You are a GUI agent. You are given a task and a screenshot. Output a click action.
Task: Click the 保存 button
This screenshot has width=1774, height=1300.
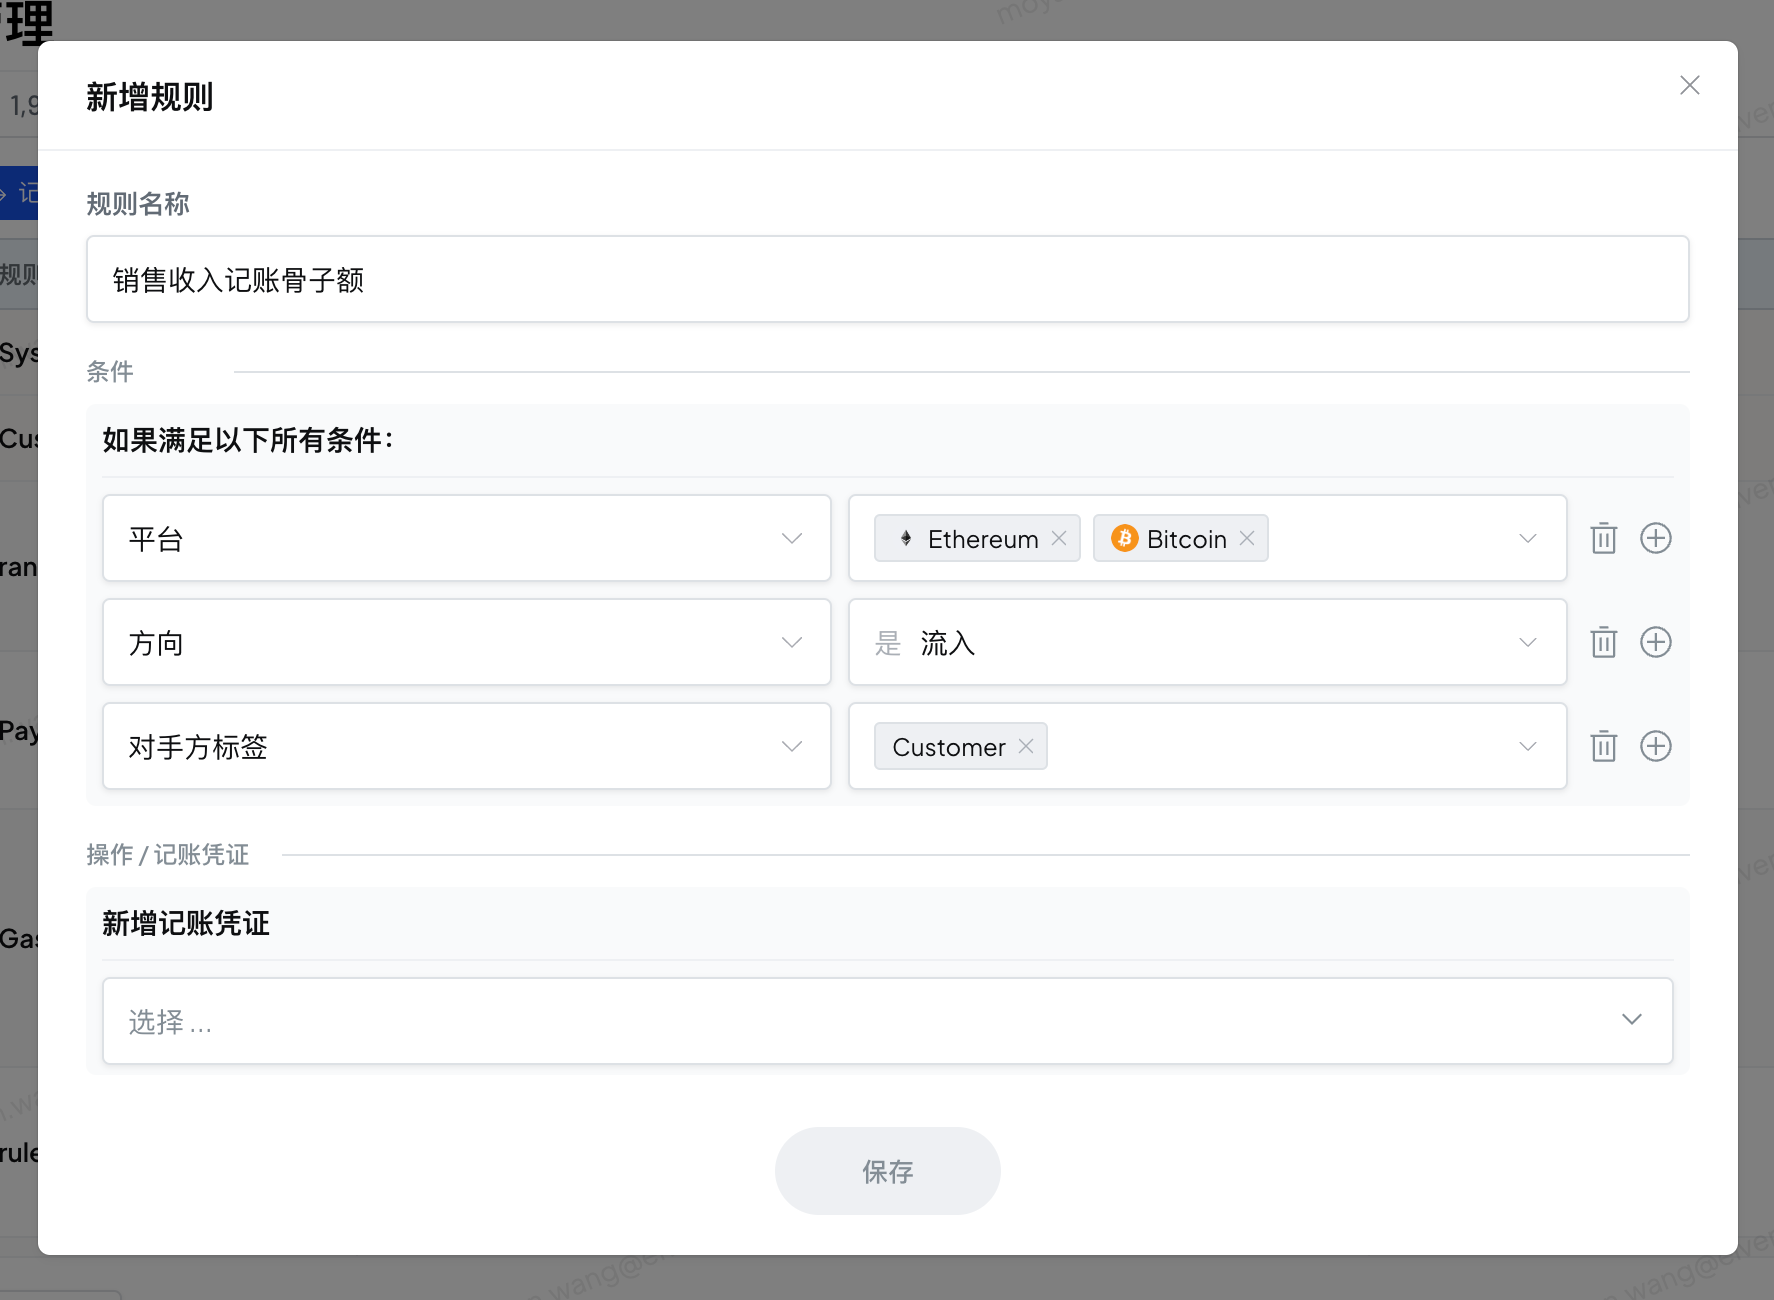(887, 1171)
